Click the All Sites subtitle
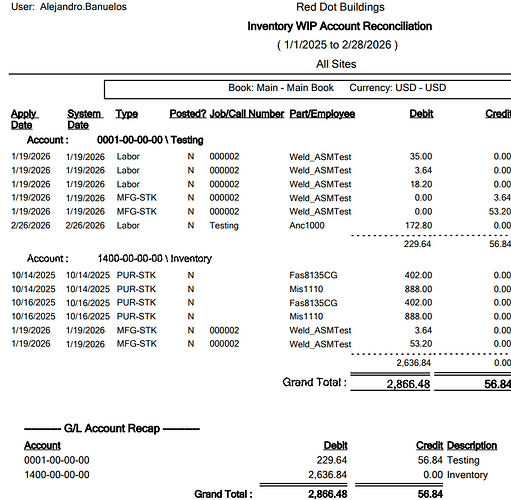511x500 pixels. (336, 64)
